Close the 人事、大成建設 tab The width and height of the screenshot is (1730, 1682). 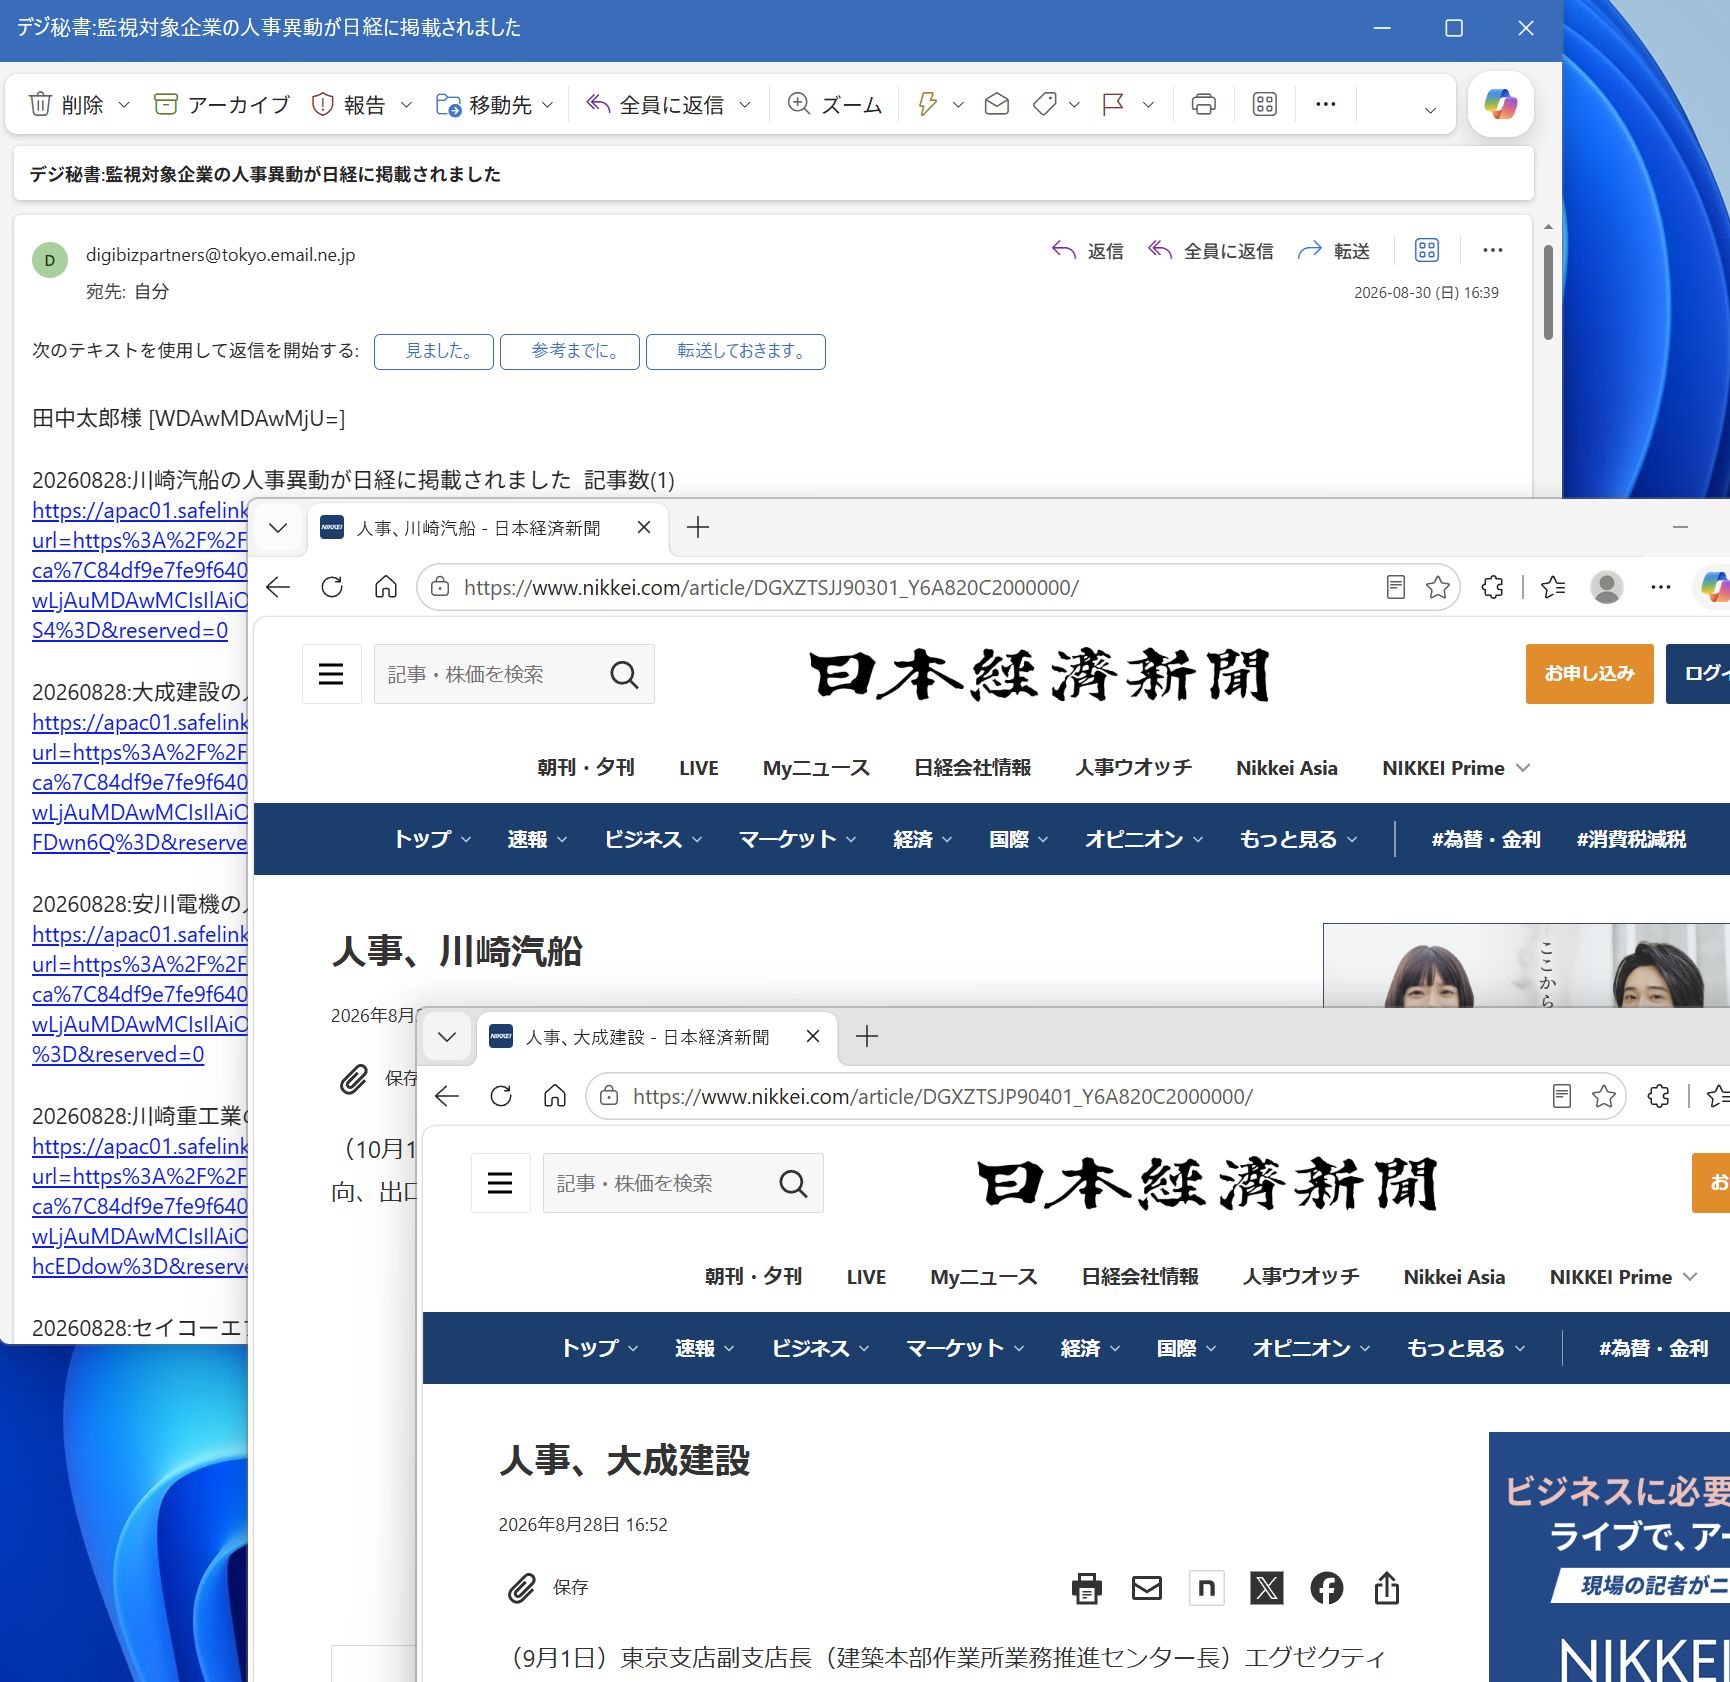(x=813, y=1036)
